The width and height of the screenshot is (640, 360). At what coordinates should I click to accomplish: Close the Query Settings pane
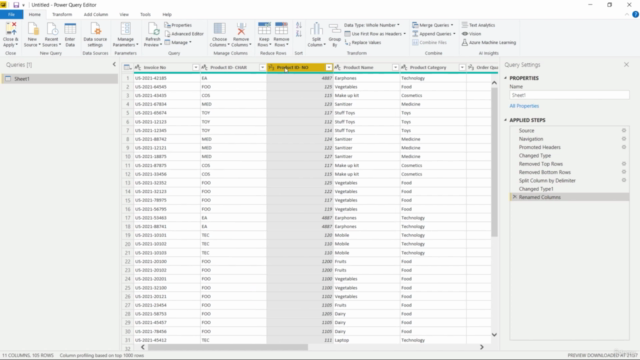click(626, 64)
